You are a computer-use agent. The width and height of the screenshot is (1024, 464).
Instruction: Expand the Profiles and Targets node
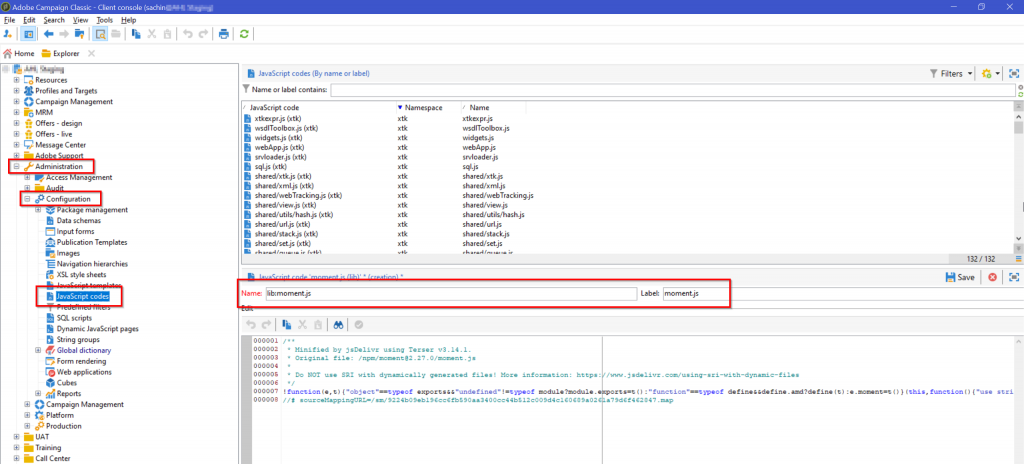click(17, 91)
